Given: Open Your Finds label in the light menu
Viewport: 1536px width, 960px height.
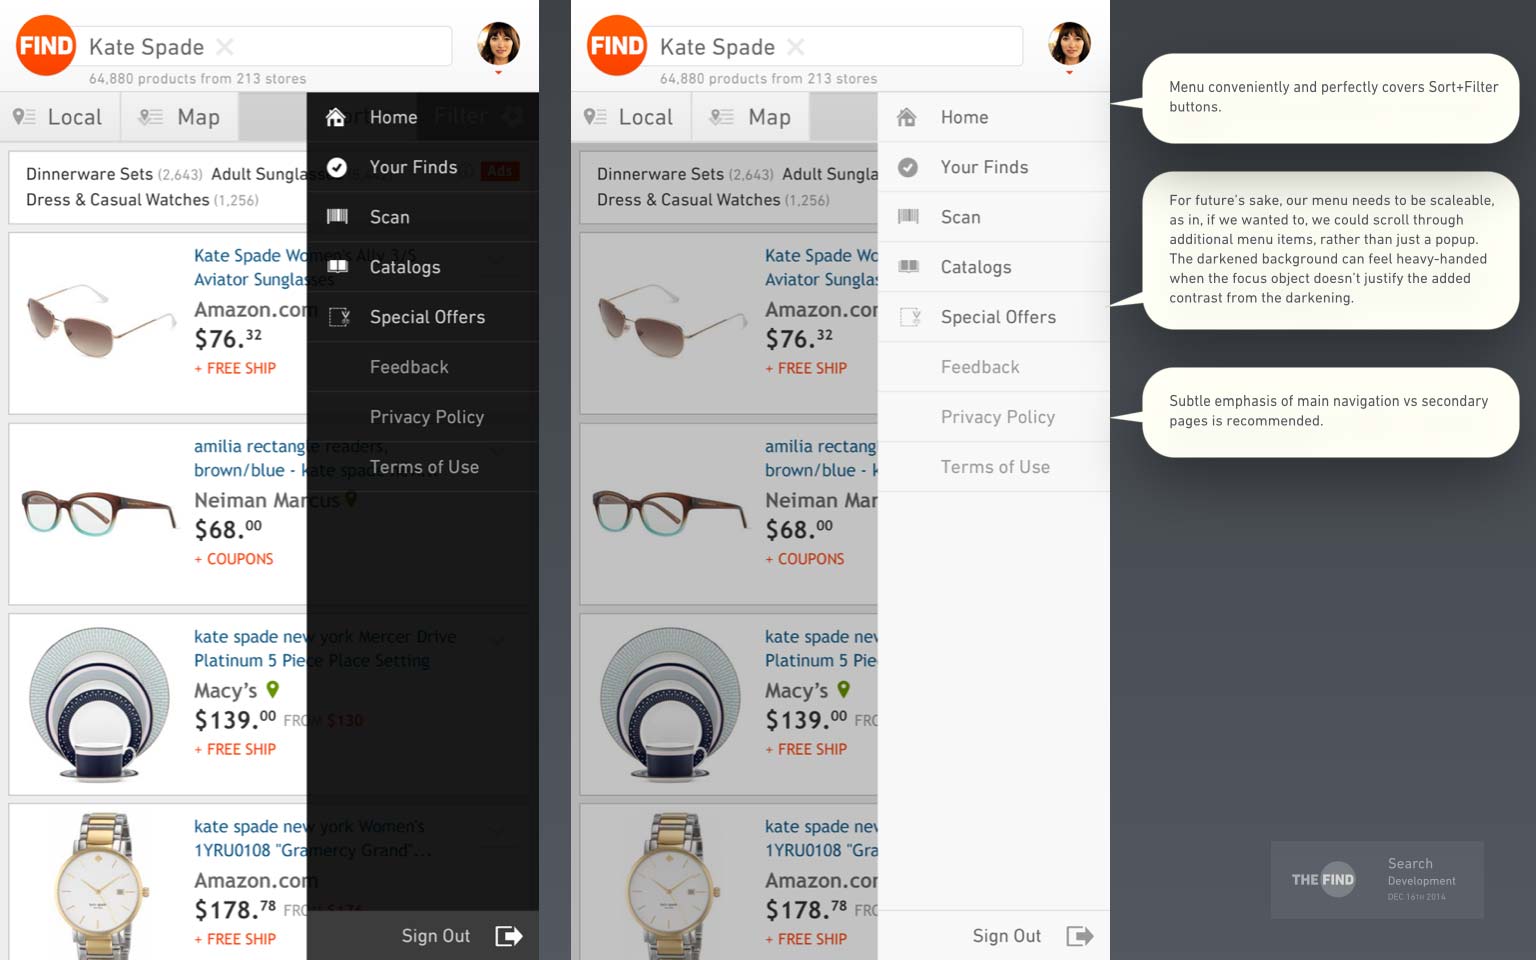Looking at the screenshot, I should point(984,167).
